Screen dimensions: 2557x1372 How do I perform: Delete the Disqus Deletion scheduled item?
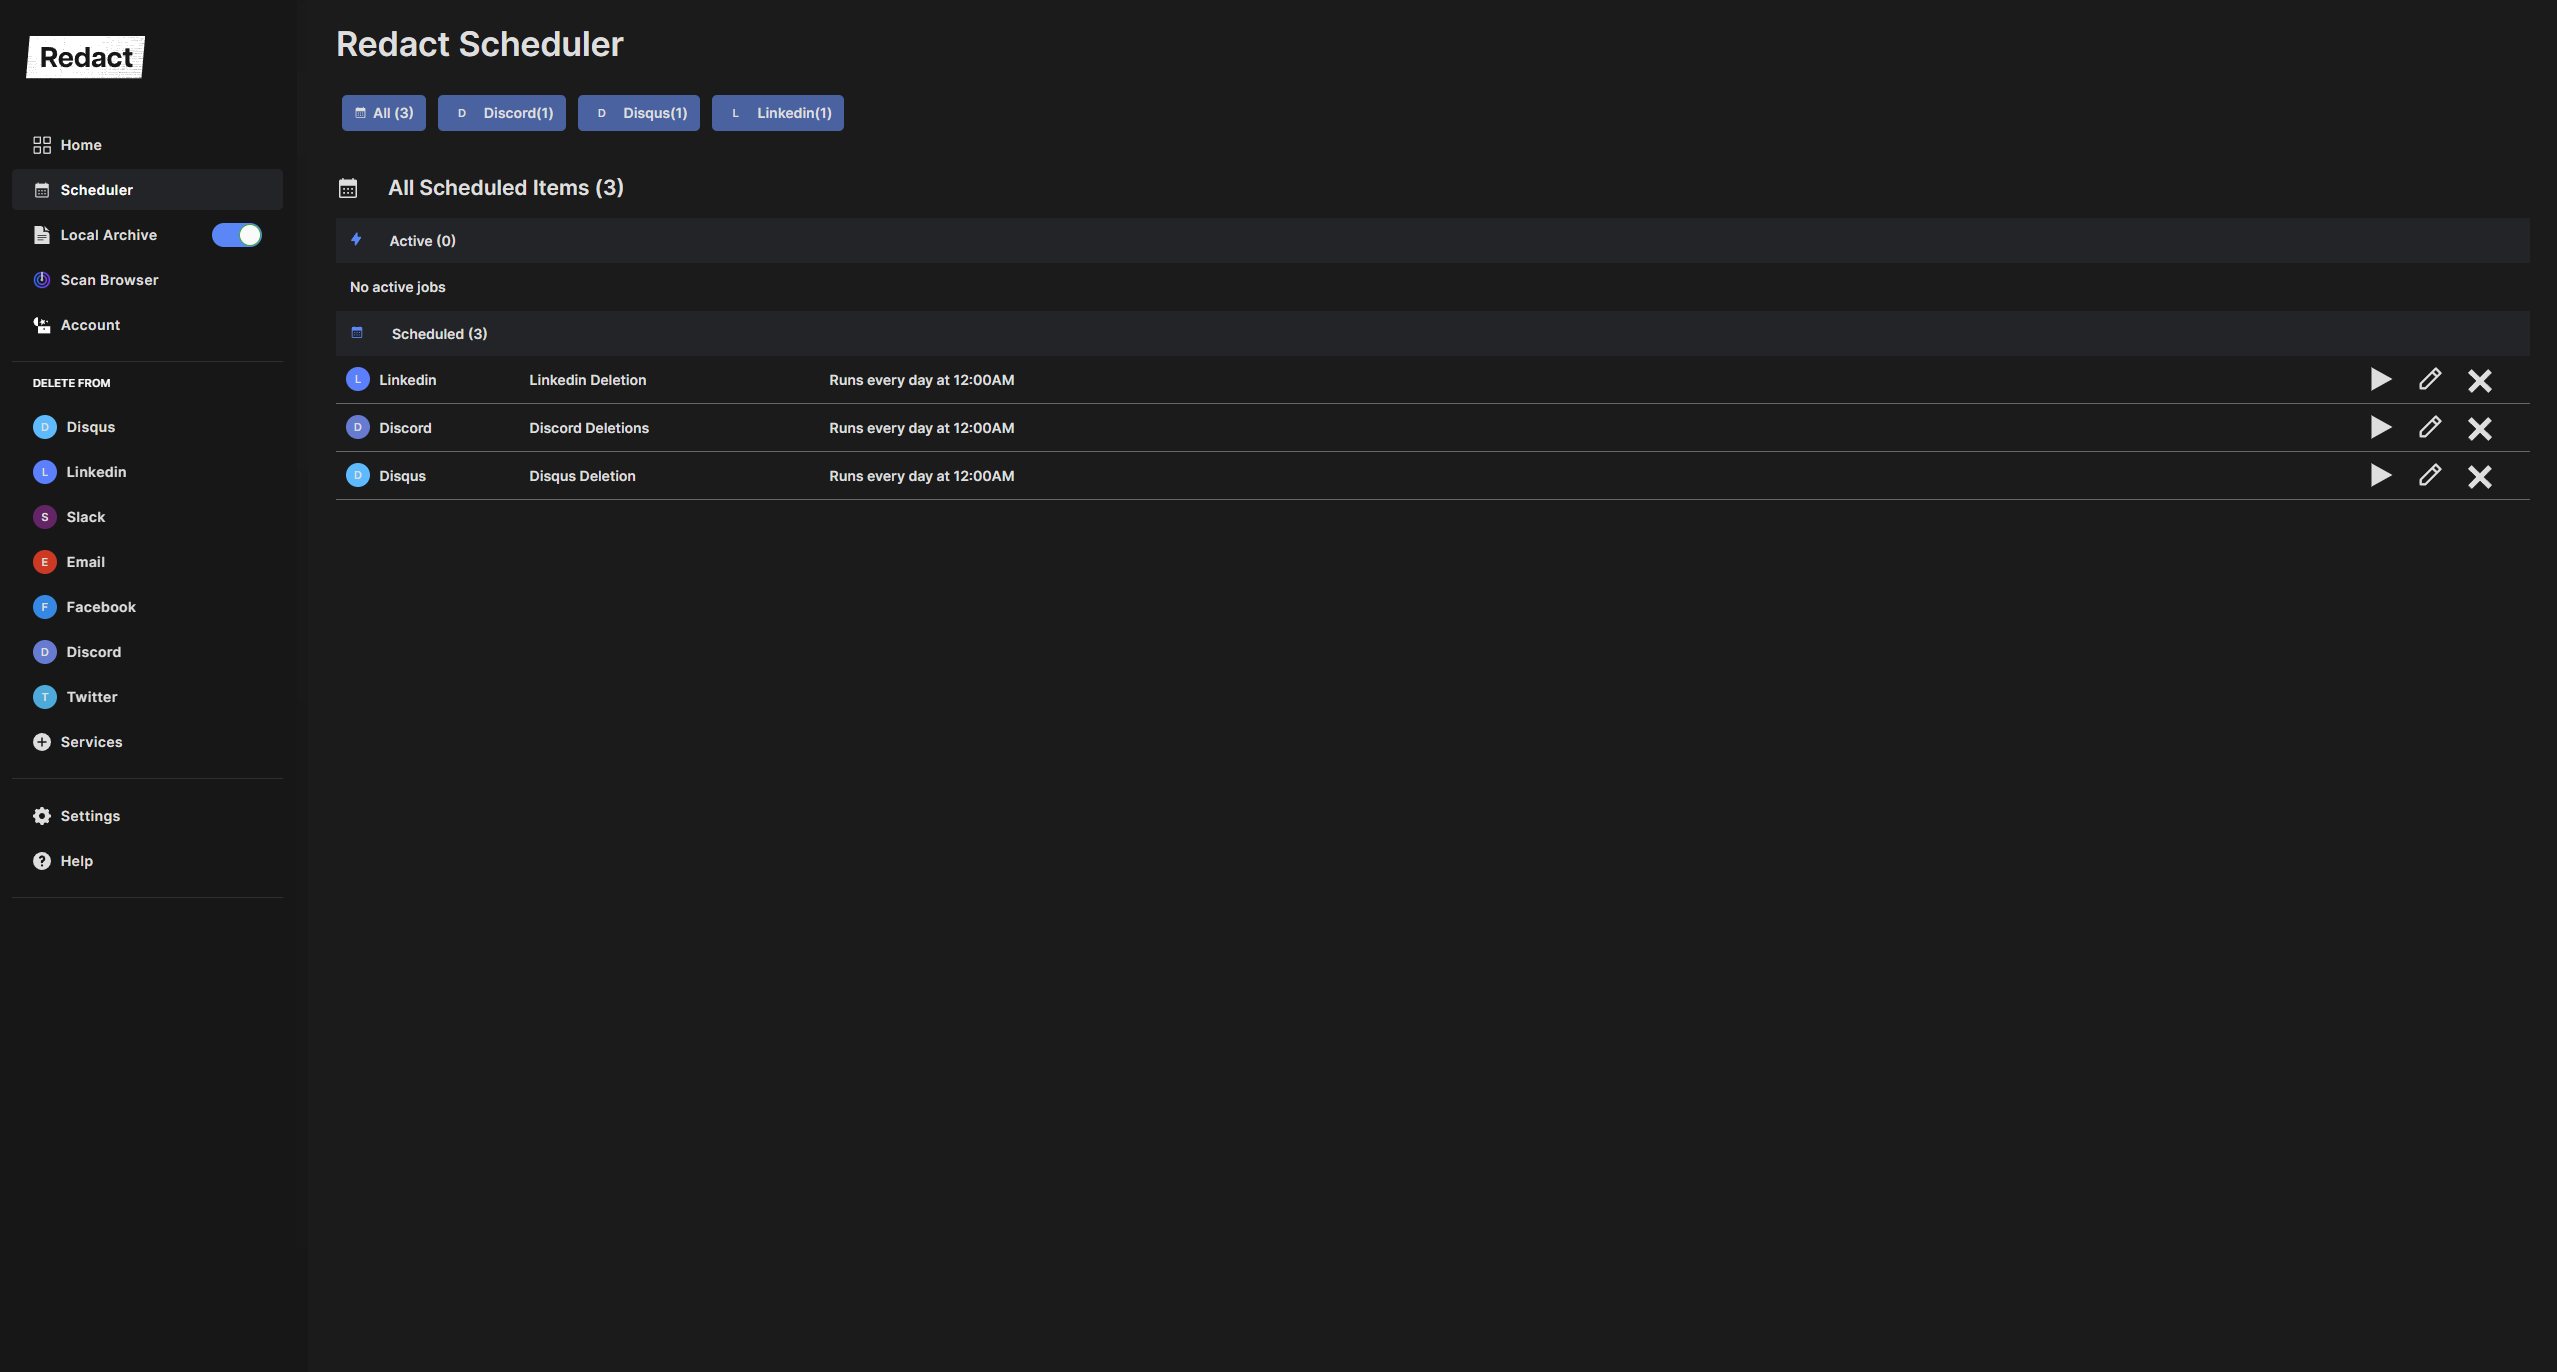click(2479, 476)
